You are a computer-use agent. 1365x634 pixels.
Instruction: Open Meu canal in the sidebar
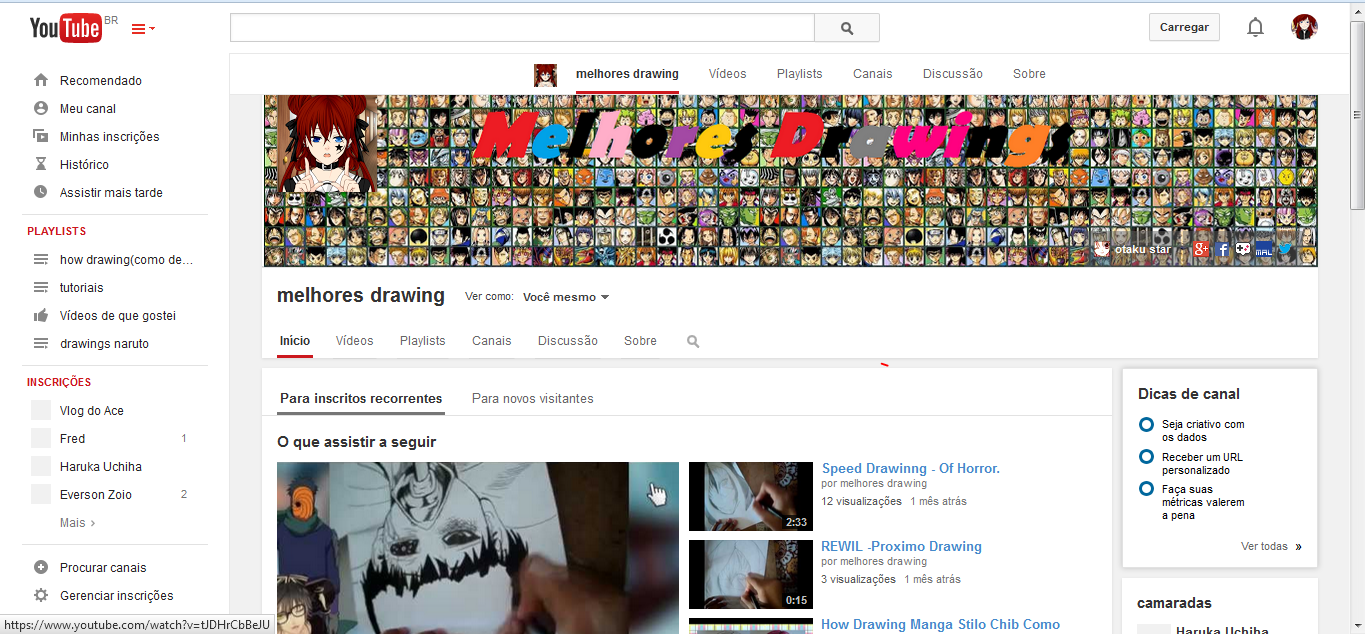87,109
